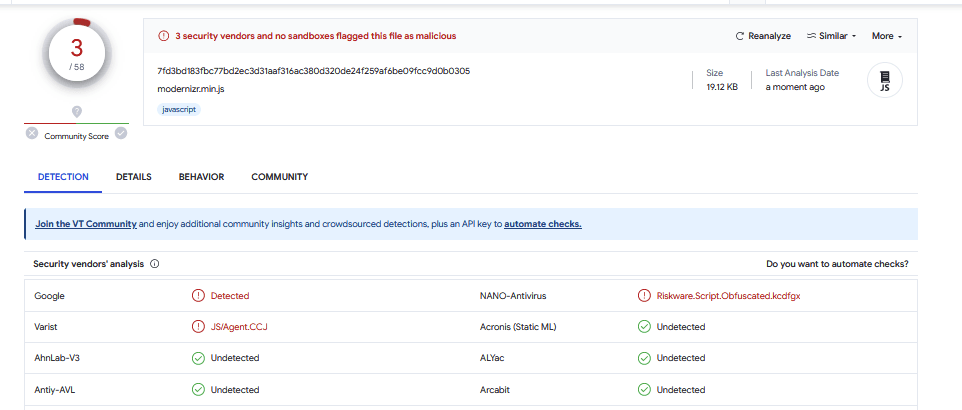Image resolution: width=962 pixels, height=410 pixels.
Task: Click the Reanalyze refresh icon
Action: (740, 36)
